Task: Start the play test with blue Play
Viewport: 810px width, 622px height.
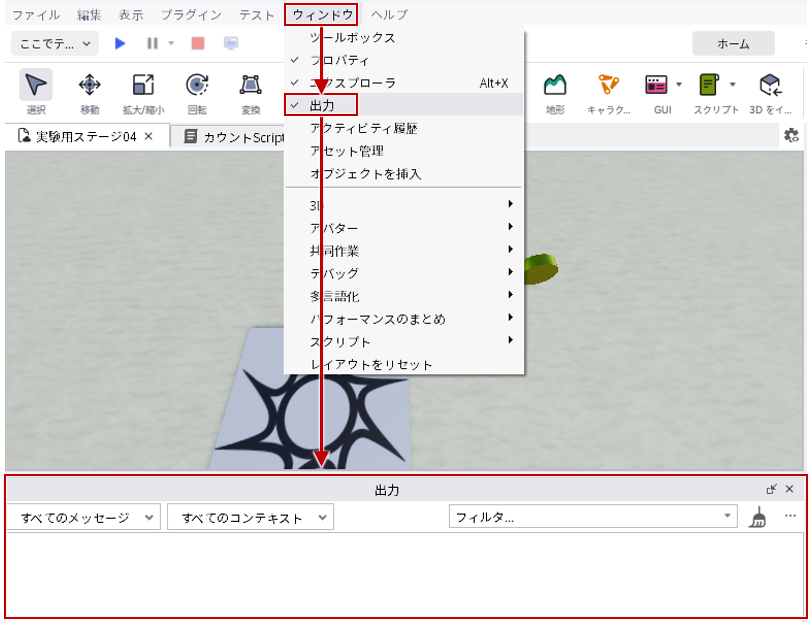Action: (120, 43)
